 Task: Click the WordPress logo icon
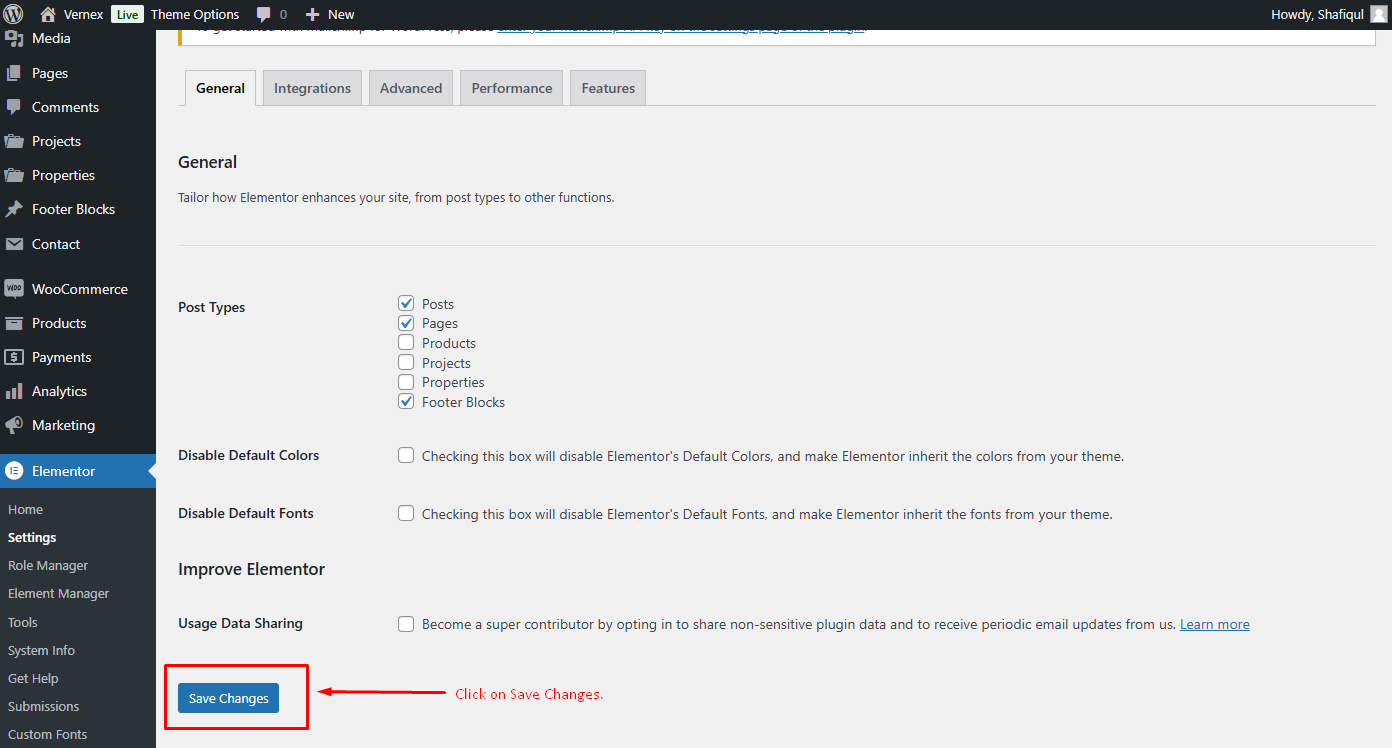point(15,14)
